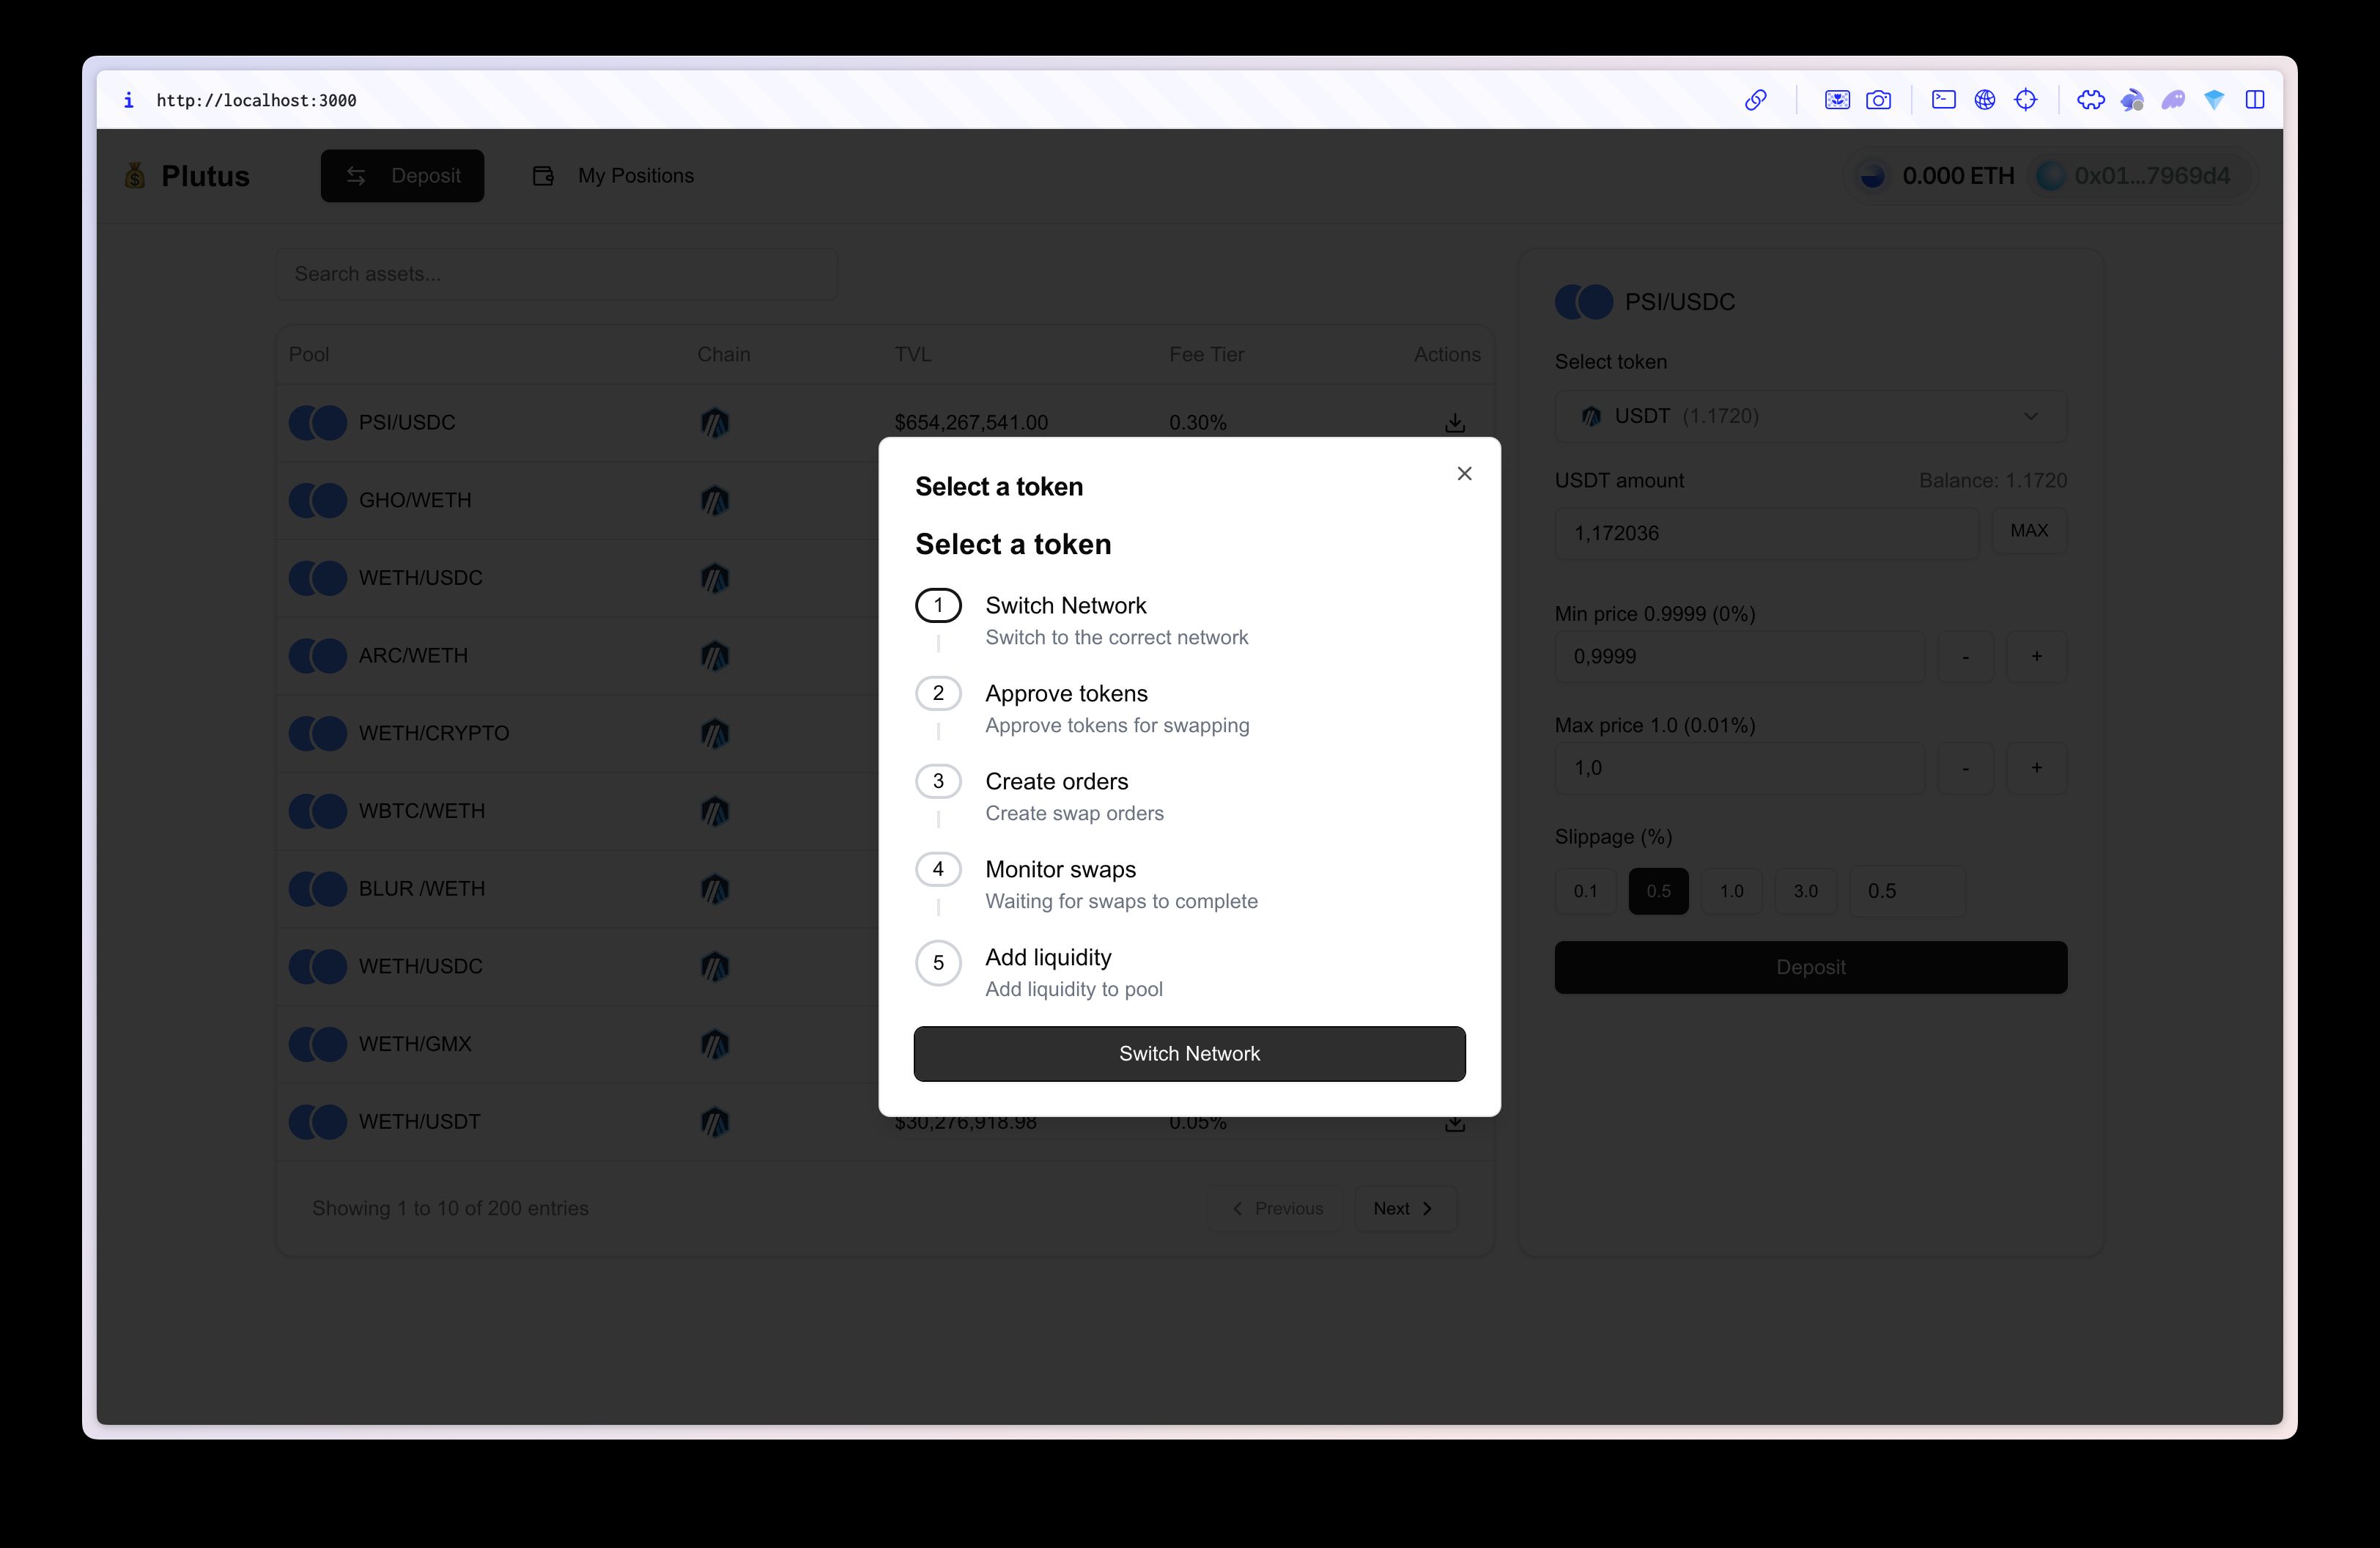Toggle 1.0% slippage option

point(1729,891)
